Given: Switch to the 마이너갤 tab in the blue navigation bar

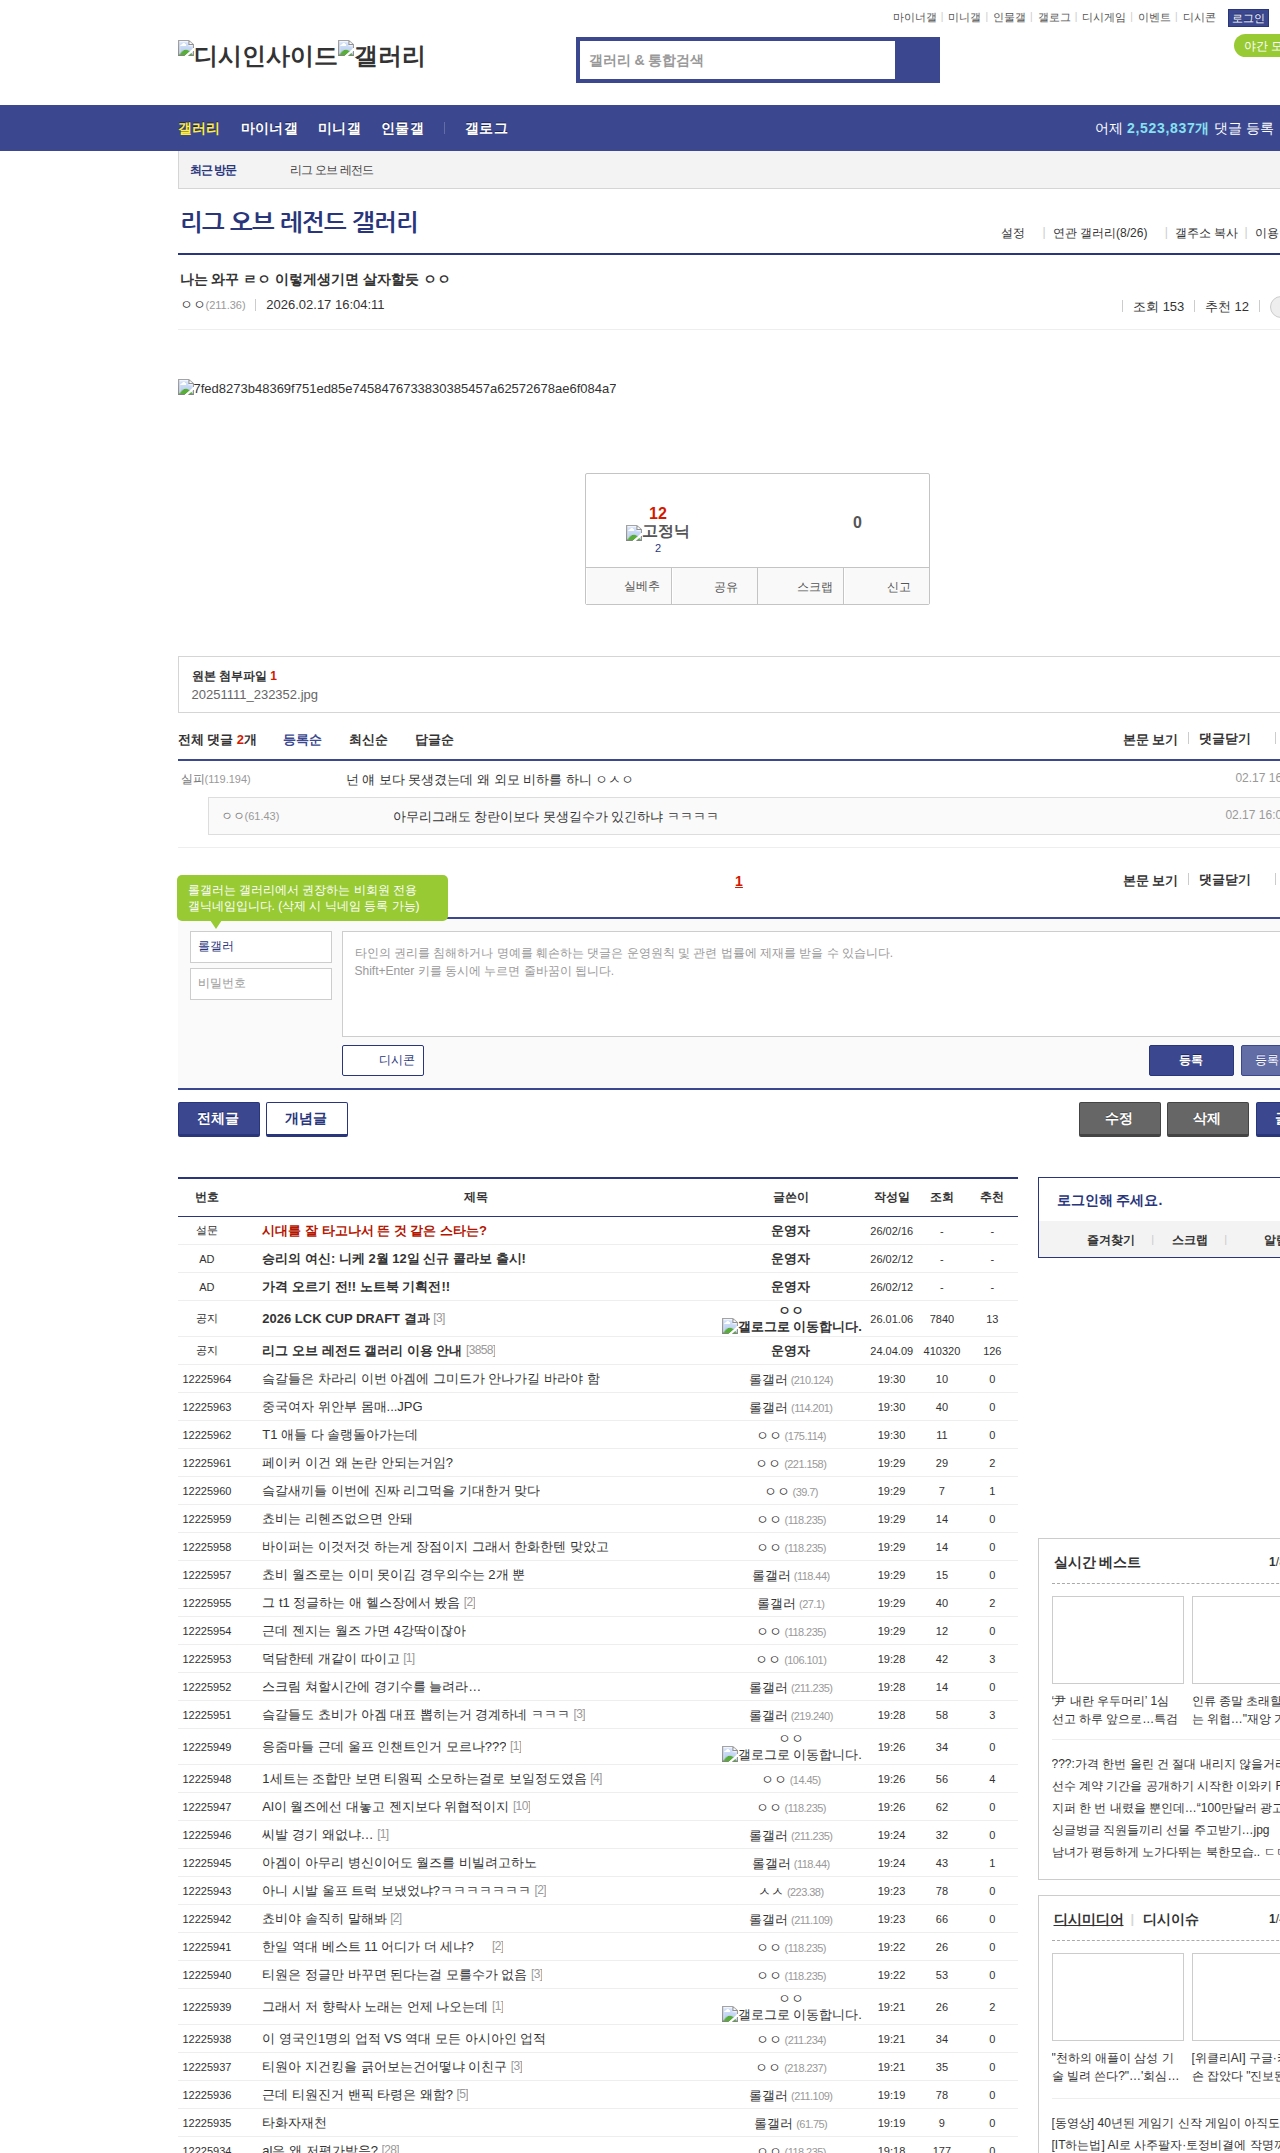Looking at the screenshot, I should [x=269, y=128].
